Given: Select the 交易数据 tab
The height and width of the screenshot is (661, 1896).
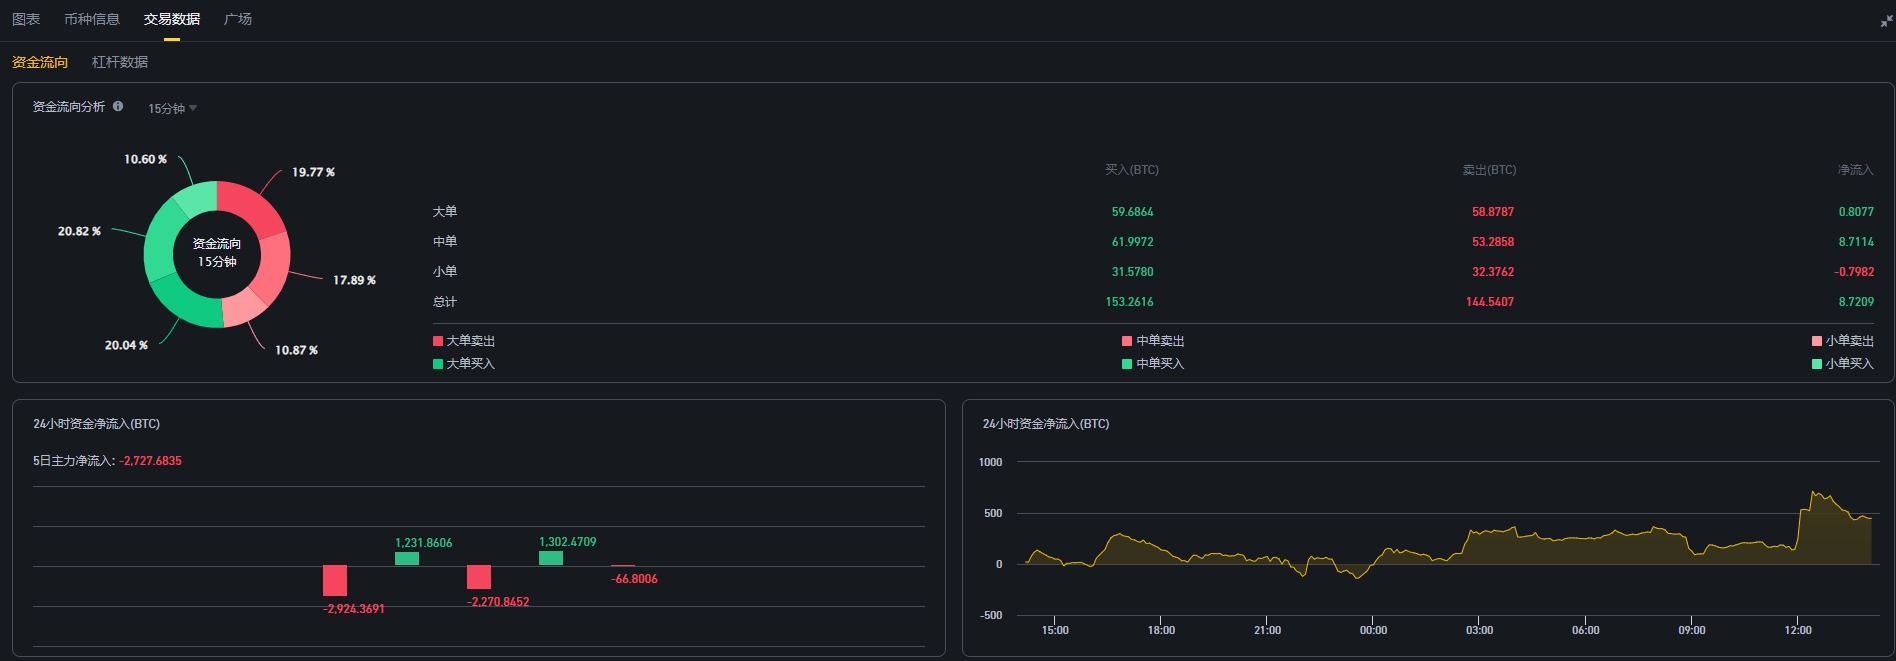Looking at the screenshot, I should 172,19.
